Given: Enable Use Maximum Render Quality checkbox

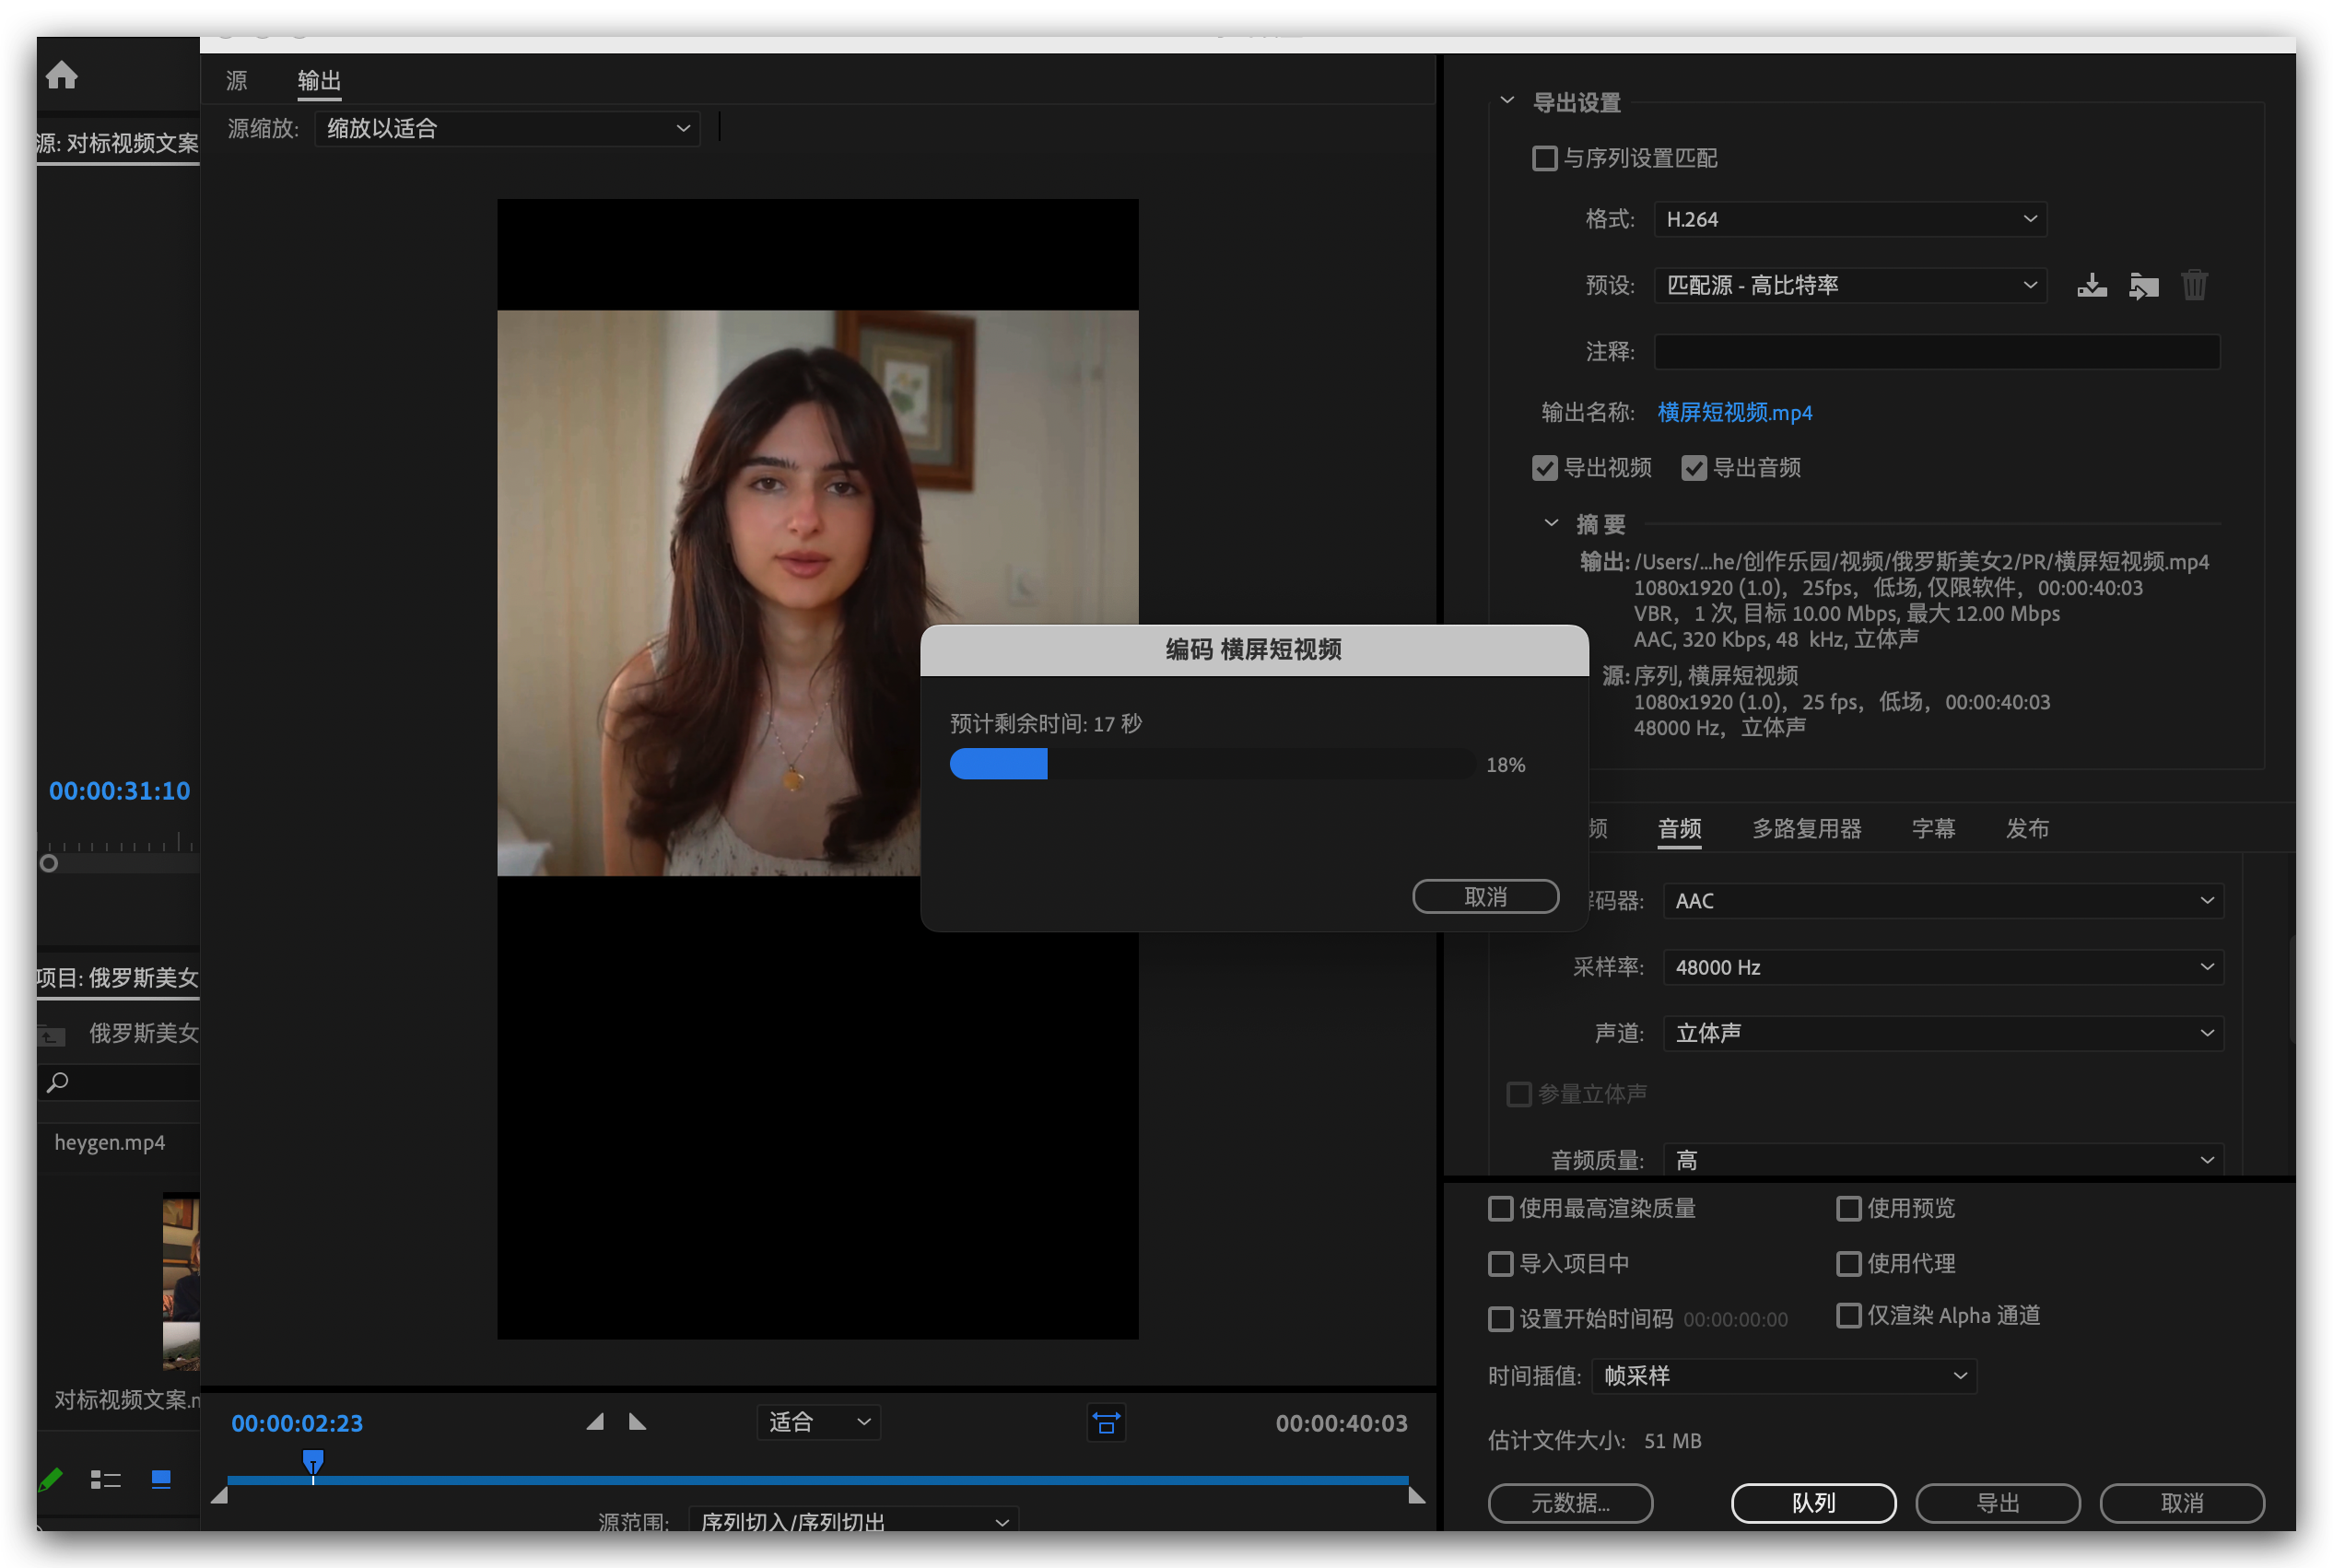Looking at the screenshot, I should coord(1500,1208).
